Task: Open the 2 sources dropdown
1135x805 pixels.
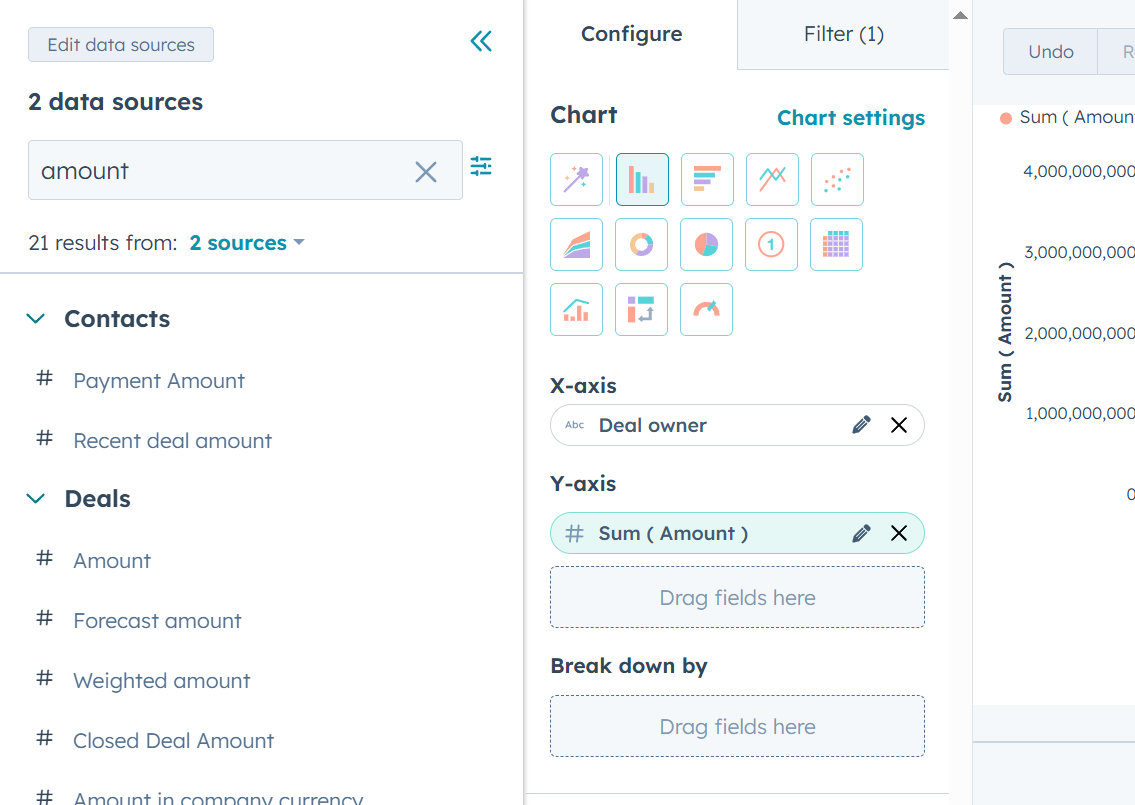Action: [x=247, y=243]
